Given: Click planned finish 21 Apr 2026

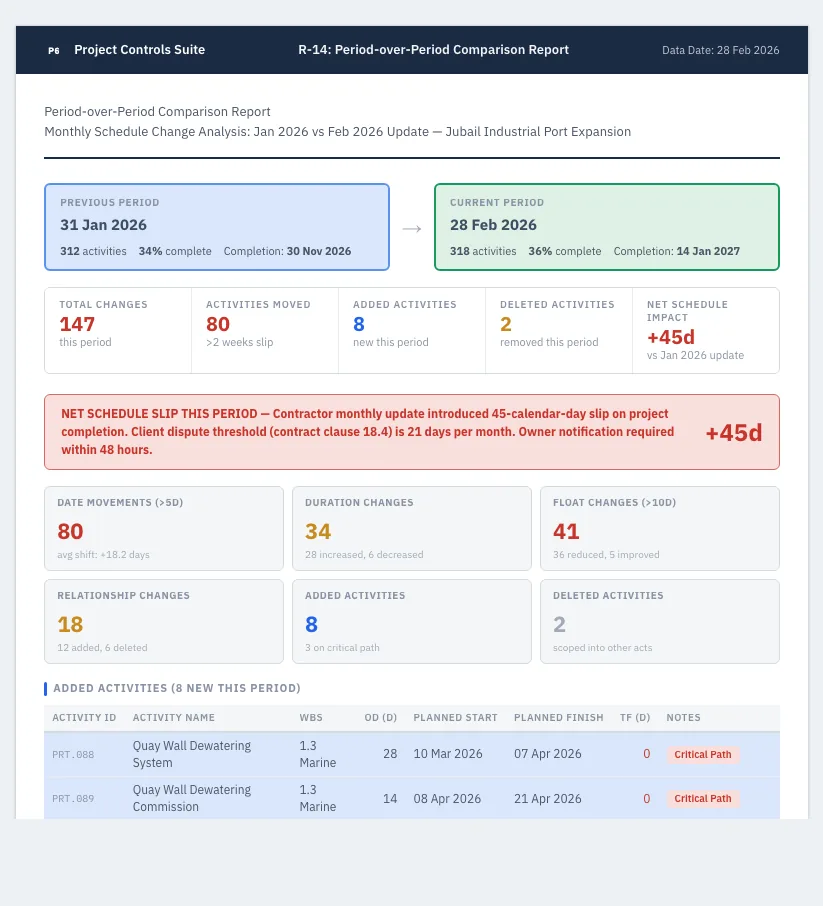Looking at the screenshot, I should point(548,799).
